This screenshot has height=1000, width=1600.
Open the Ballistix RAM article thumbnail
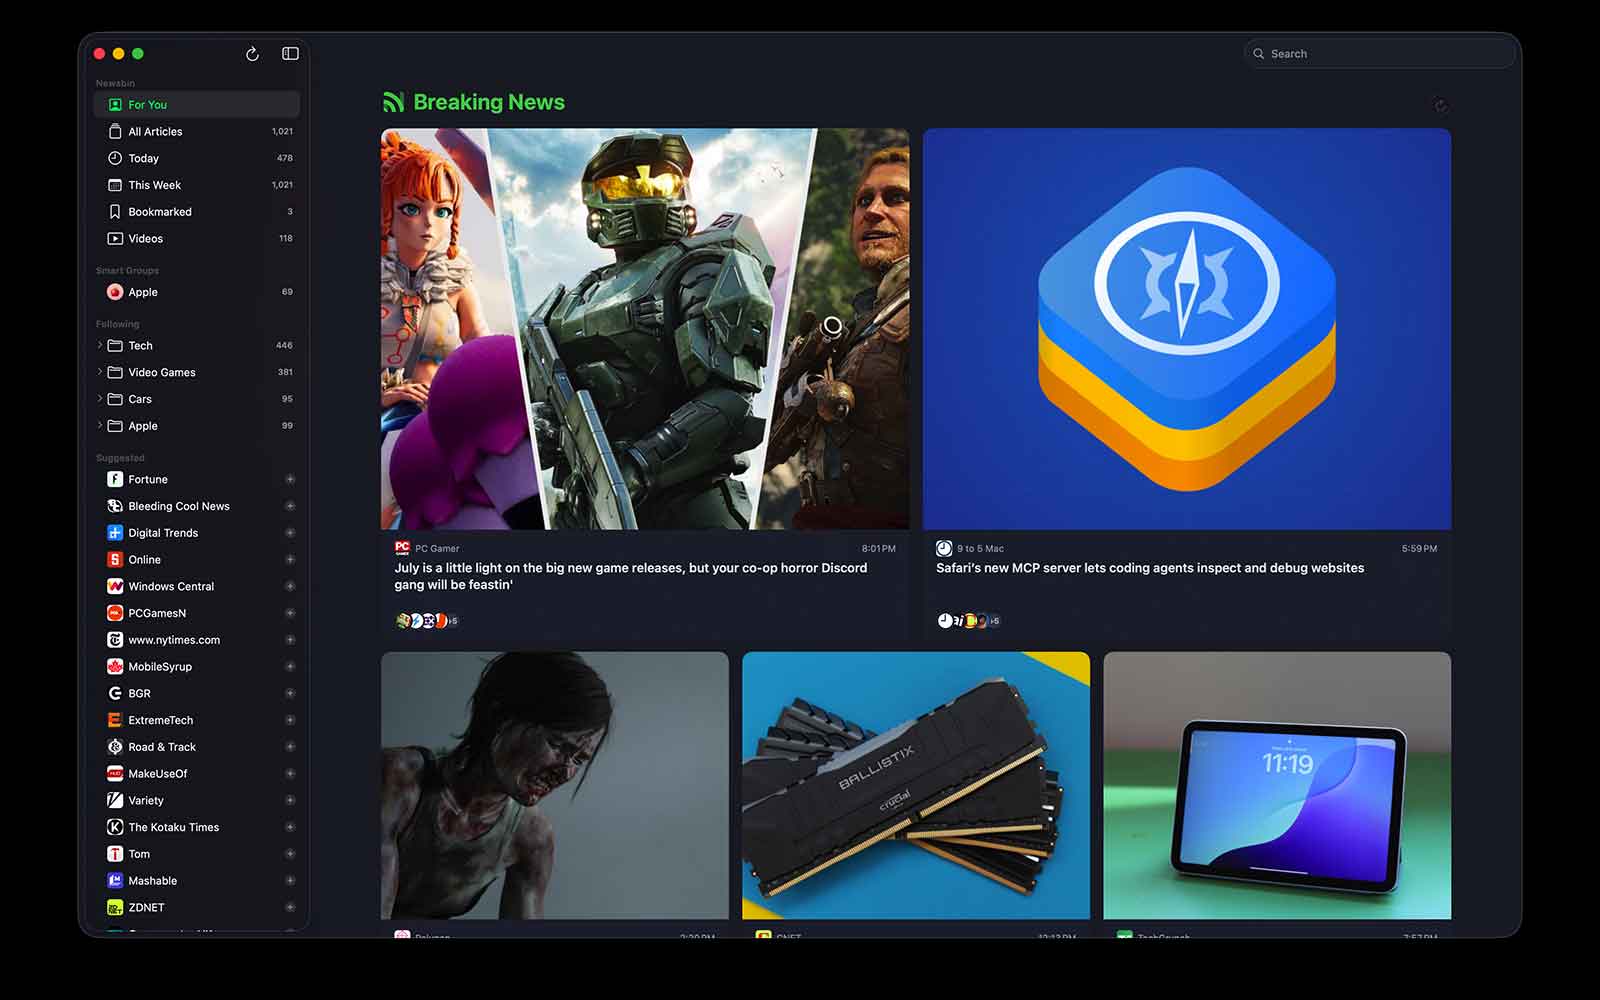point(916,786)
